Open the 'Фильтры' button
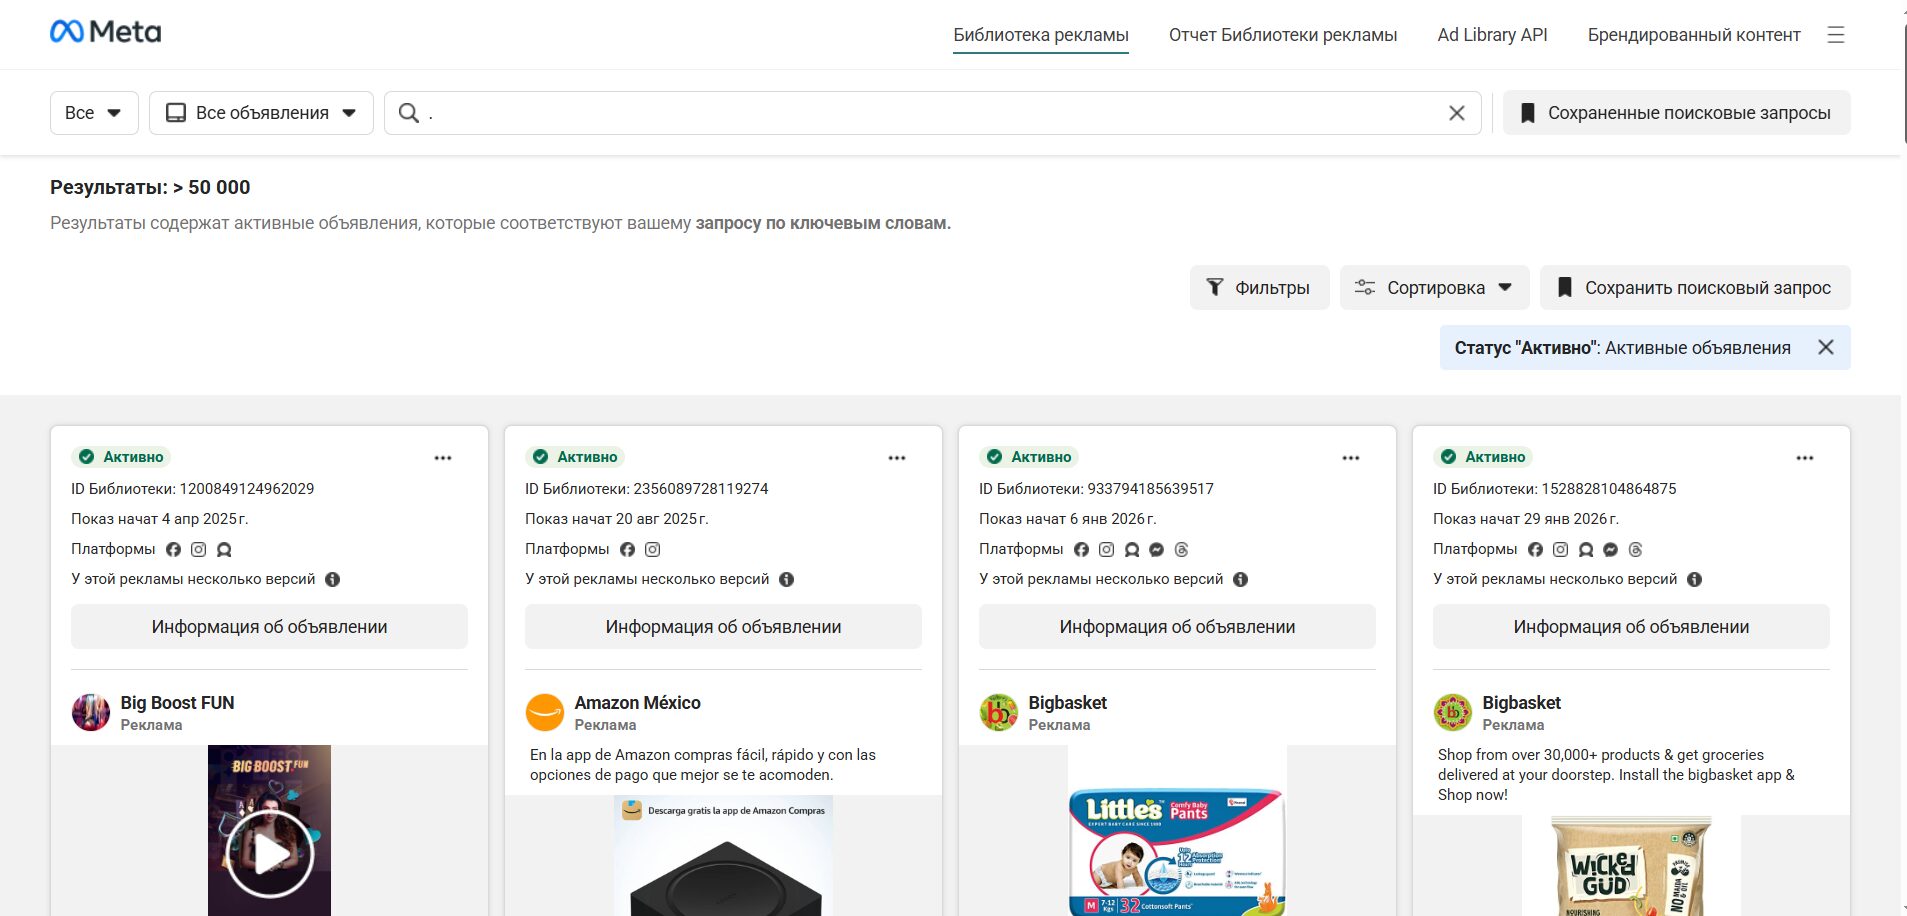Viewport: 1907px width, 916px height. 1259,287
